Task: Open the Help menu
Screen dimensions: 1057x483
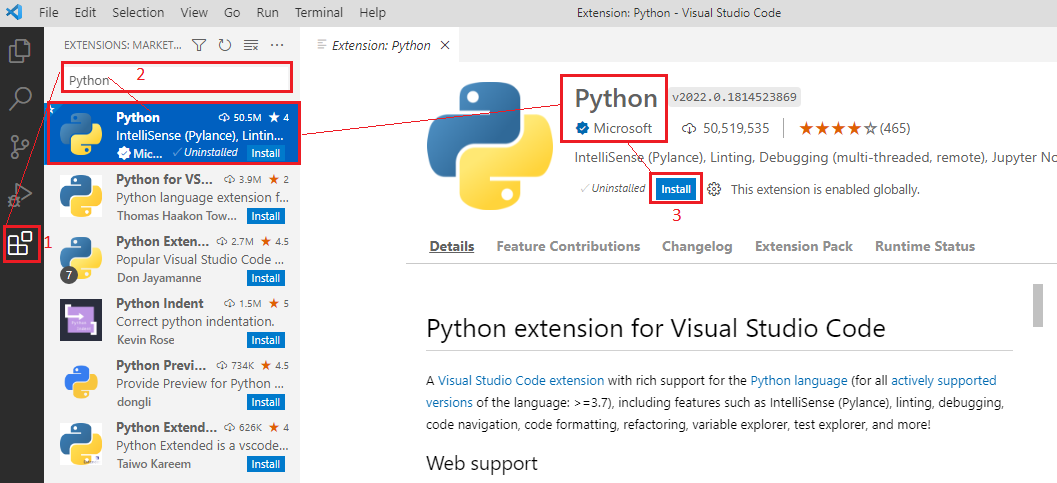Action: [372, 12]
